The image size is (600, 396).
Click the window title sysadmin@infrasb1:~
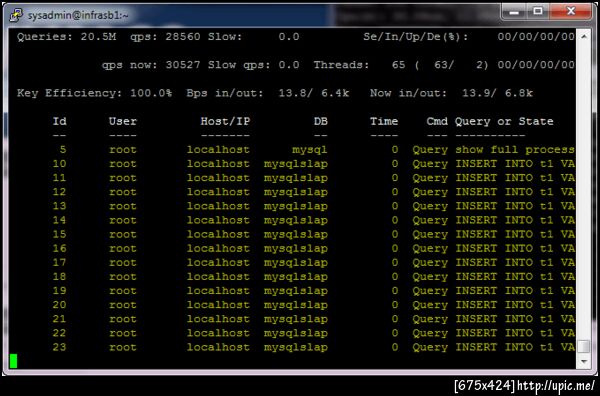78,15
